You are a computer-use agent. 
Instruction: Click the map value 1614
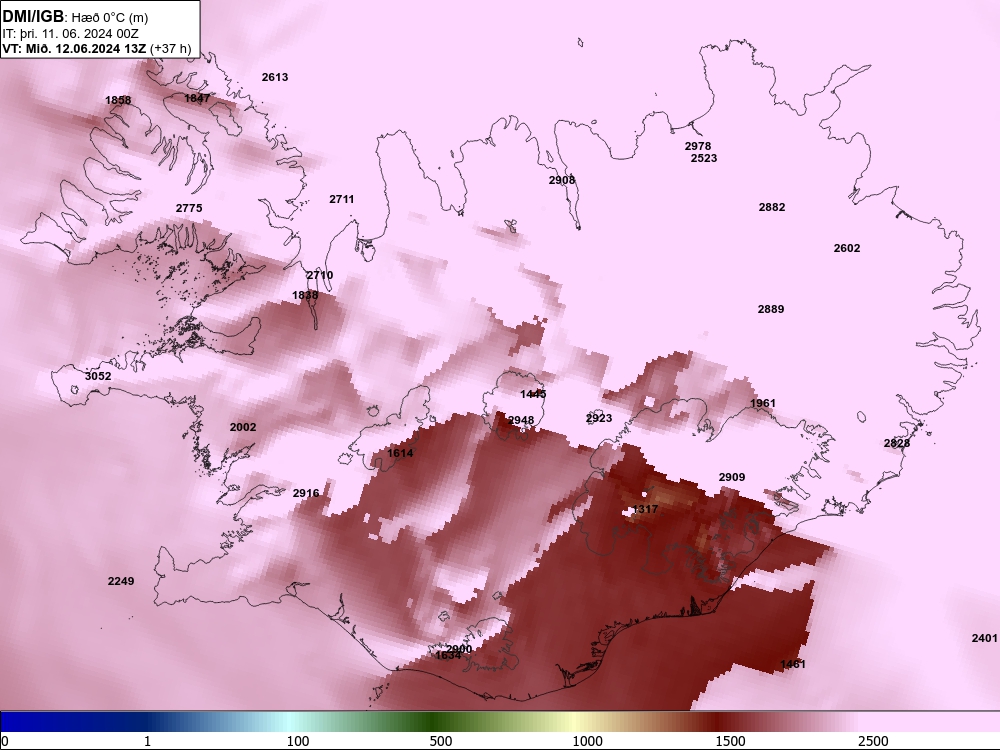[401, 453]
